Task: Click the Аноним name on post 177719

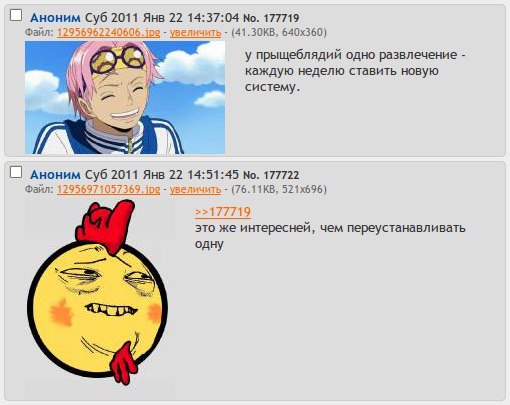Action: [55, 18]
